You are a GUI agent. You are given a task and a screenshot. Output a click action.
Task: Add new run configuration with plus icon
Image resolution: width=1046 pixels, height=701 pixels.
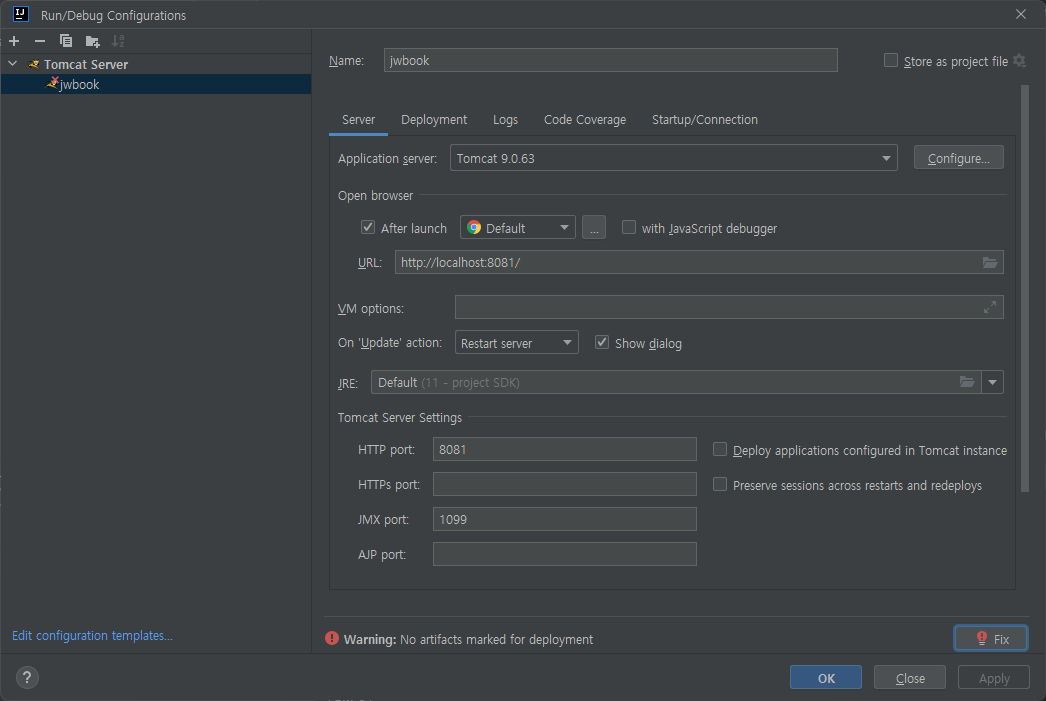point(14,41)
